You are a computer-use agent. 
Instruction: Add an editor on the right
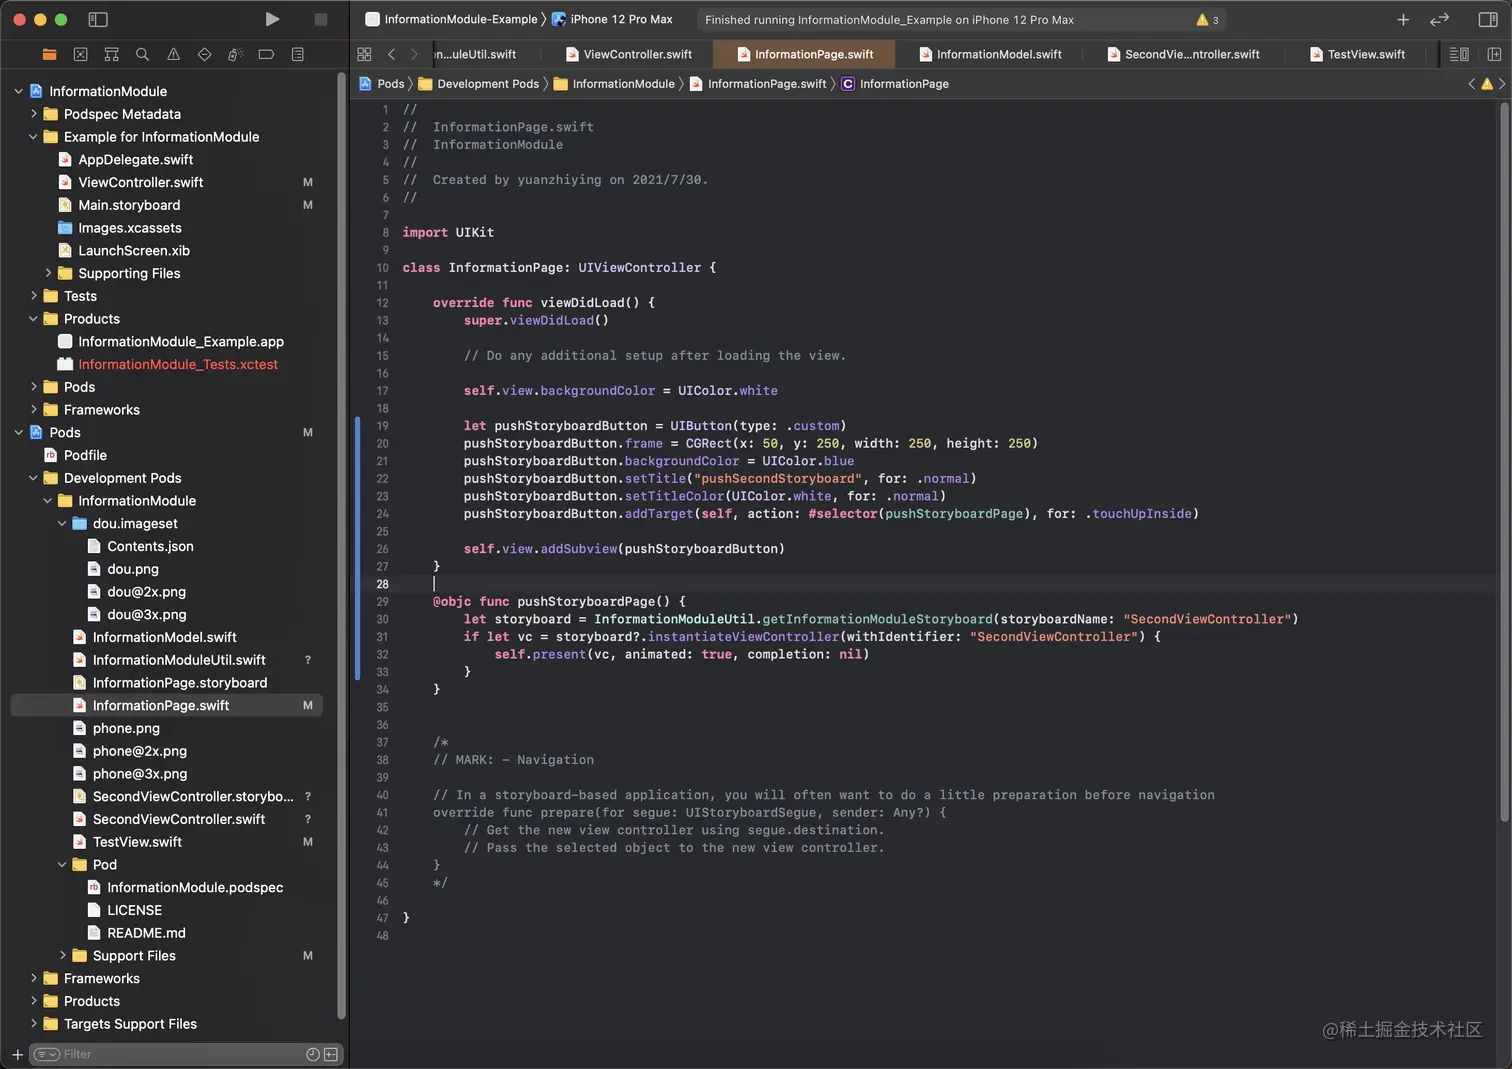1494,54
